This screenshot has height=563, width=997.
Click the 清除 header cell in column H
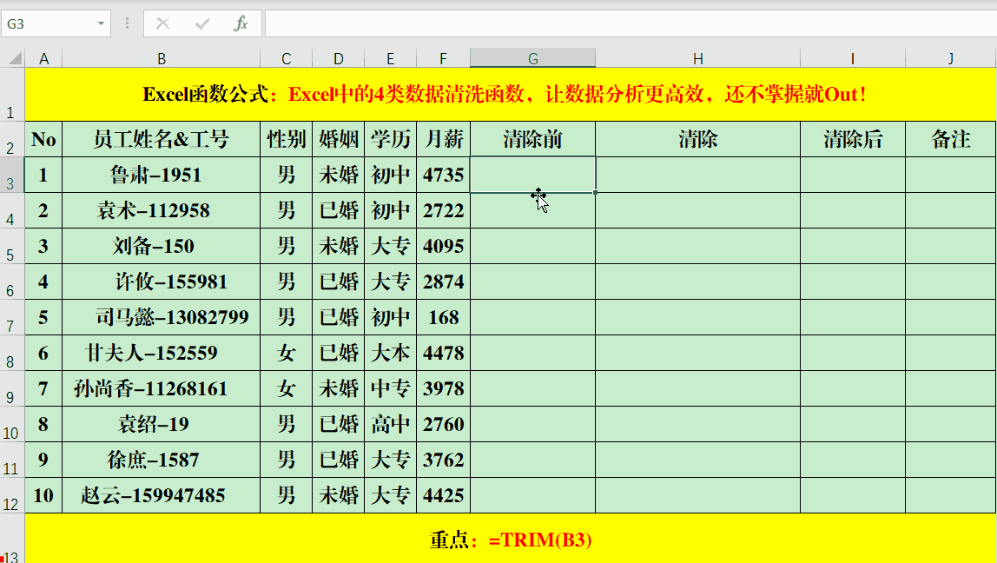pos(698,139)
